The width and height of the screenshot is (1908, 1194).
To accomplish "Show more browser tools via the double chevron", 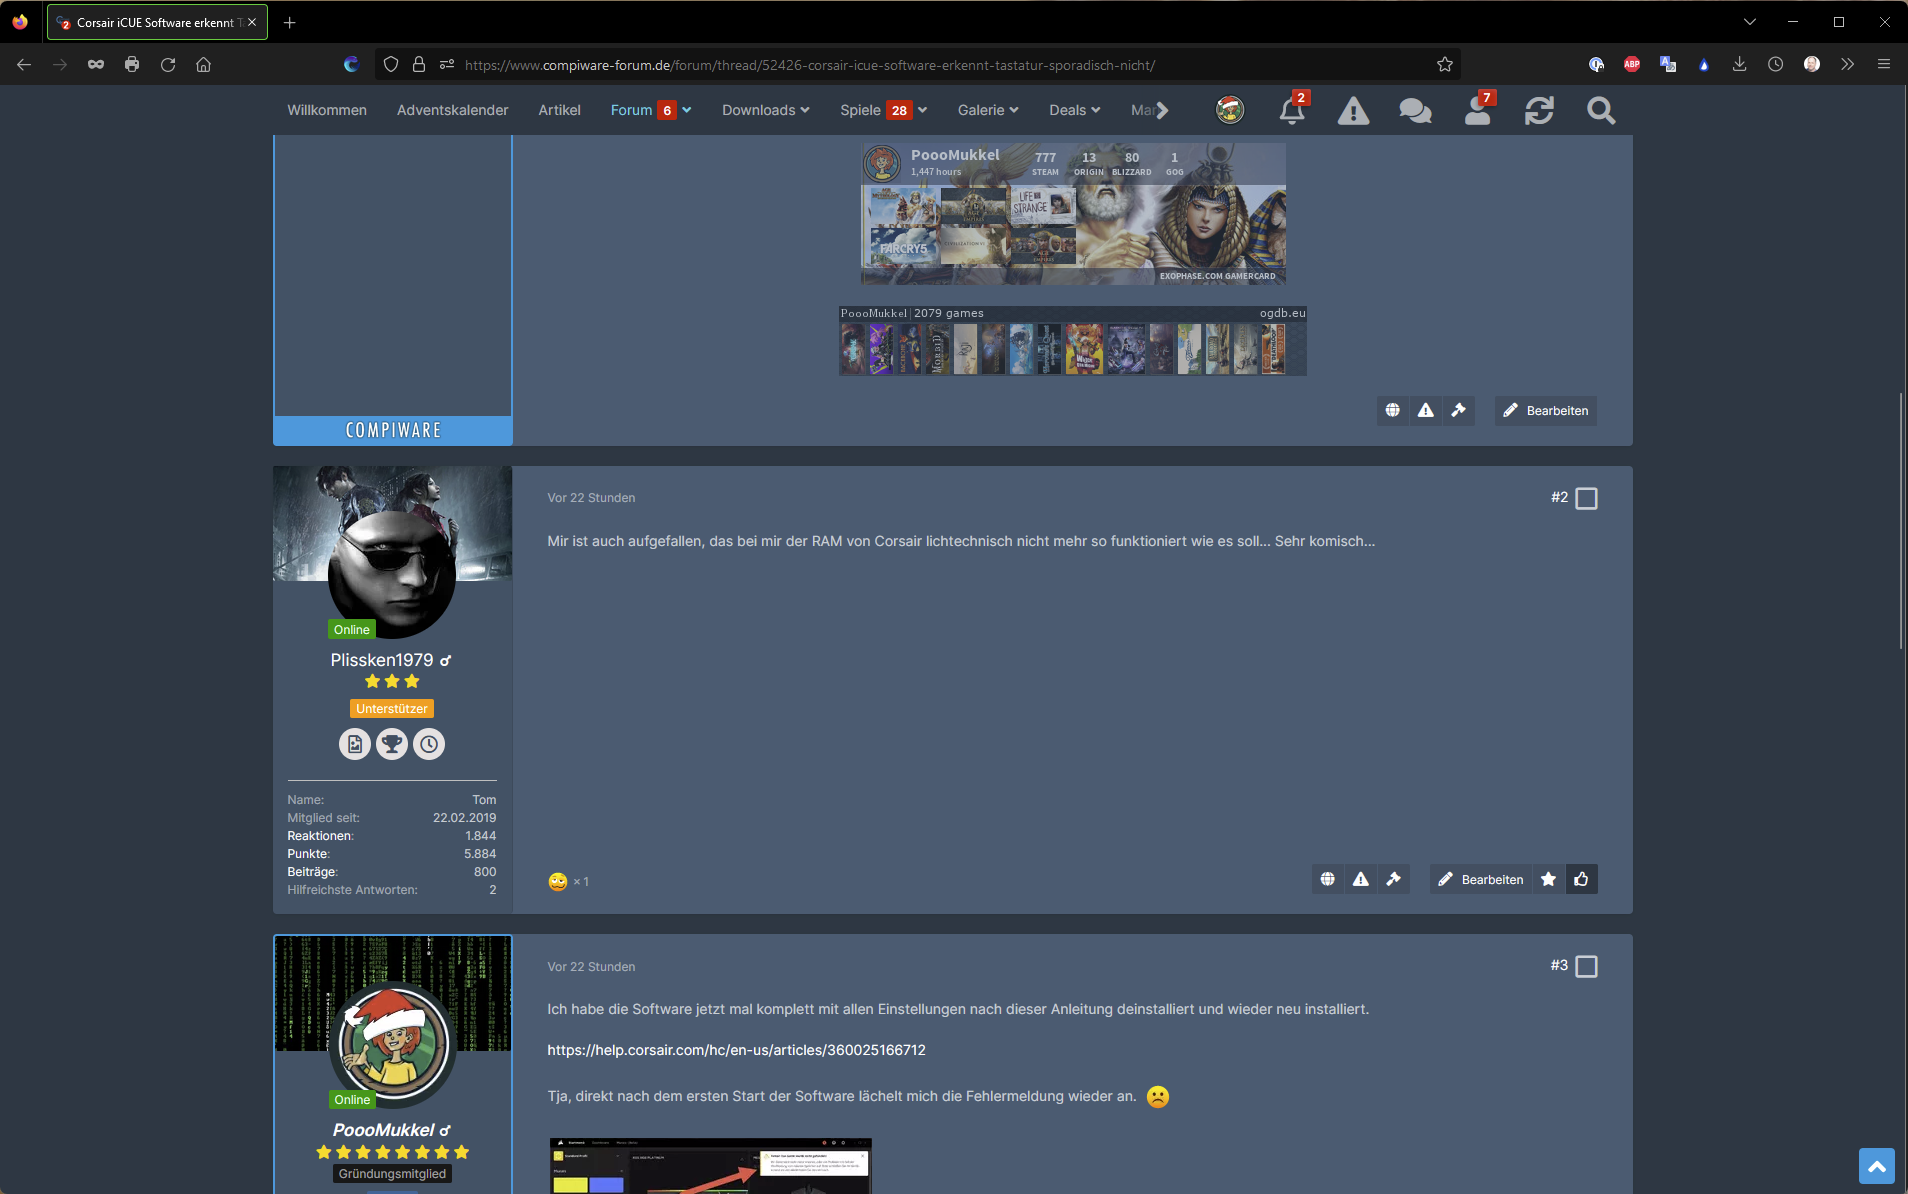I will tap(1848, 64).
